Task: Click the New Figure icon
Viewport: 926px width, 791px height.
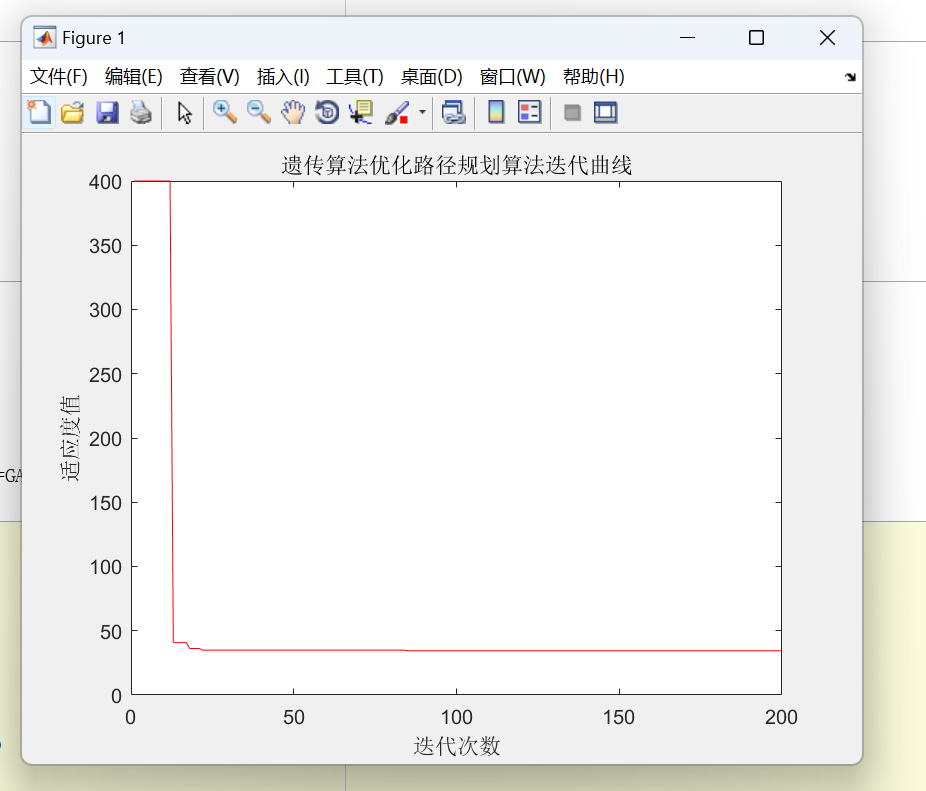Action: tap(39, 113)
